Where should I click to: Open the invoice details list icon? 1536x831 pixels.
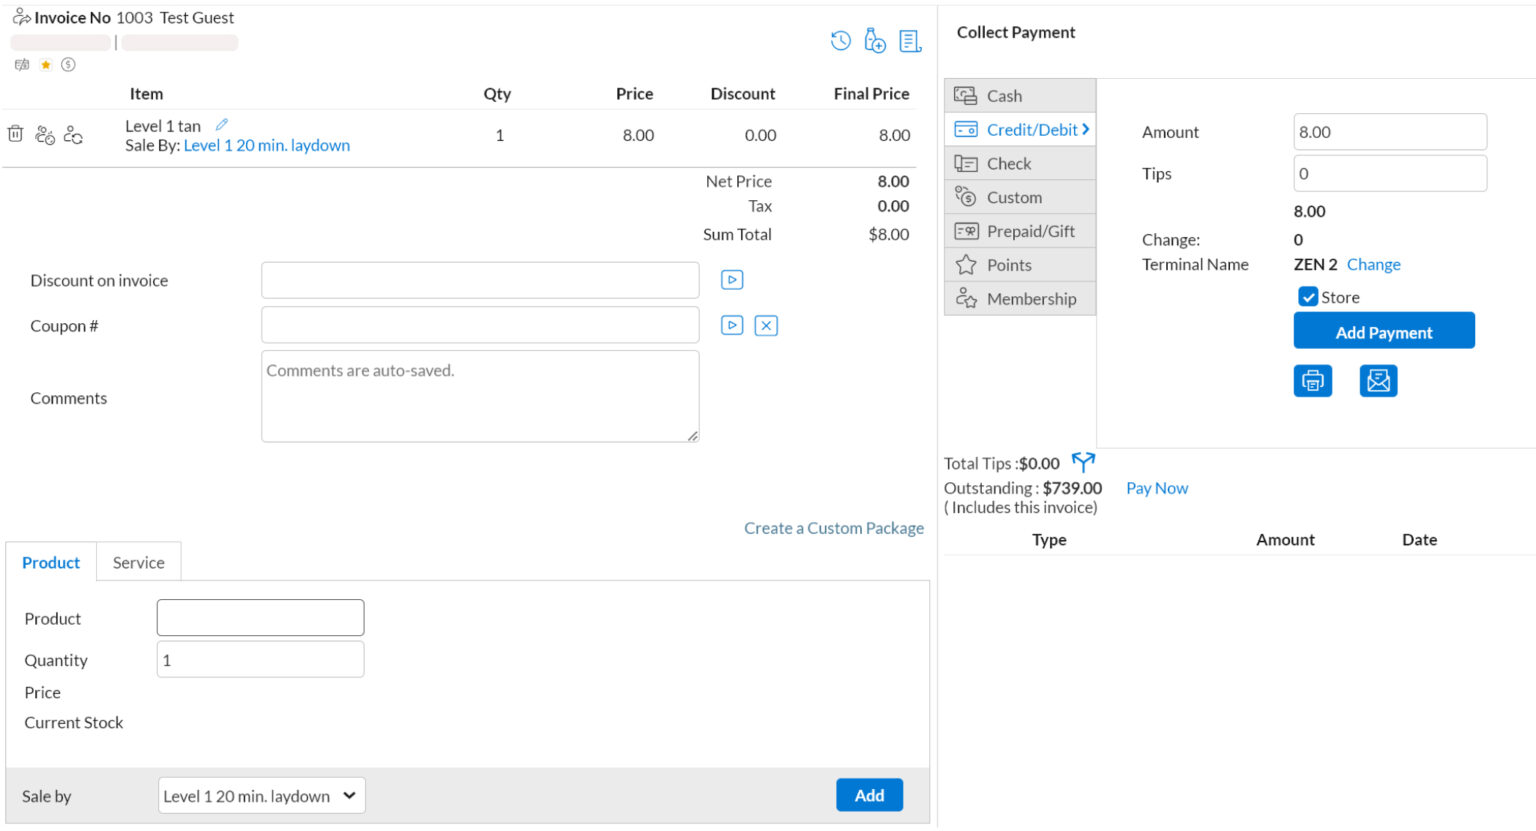(x=909, y=40)
